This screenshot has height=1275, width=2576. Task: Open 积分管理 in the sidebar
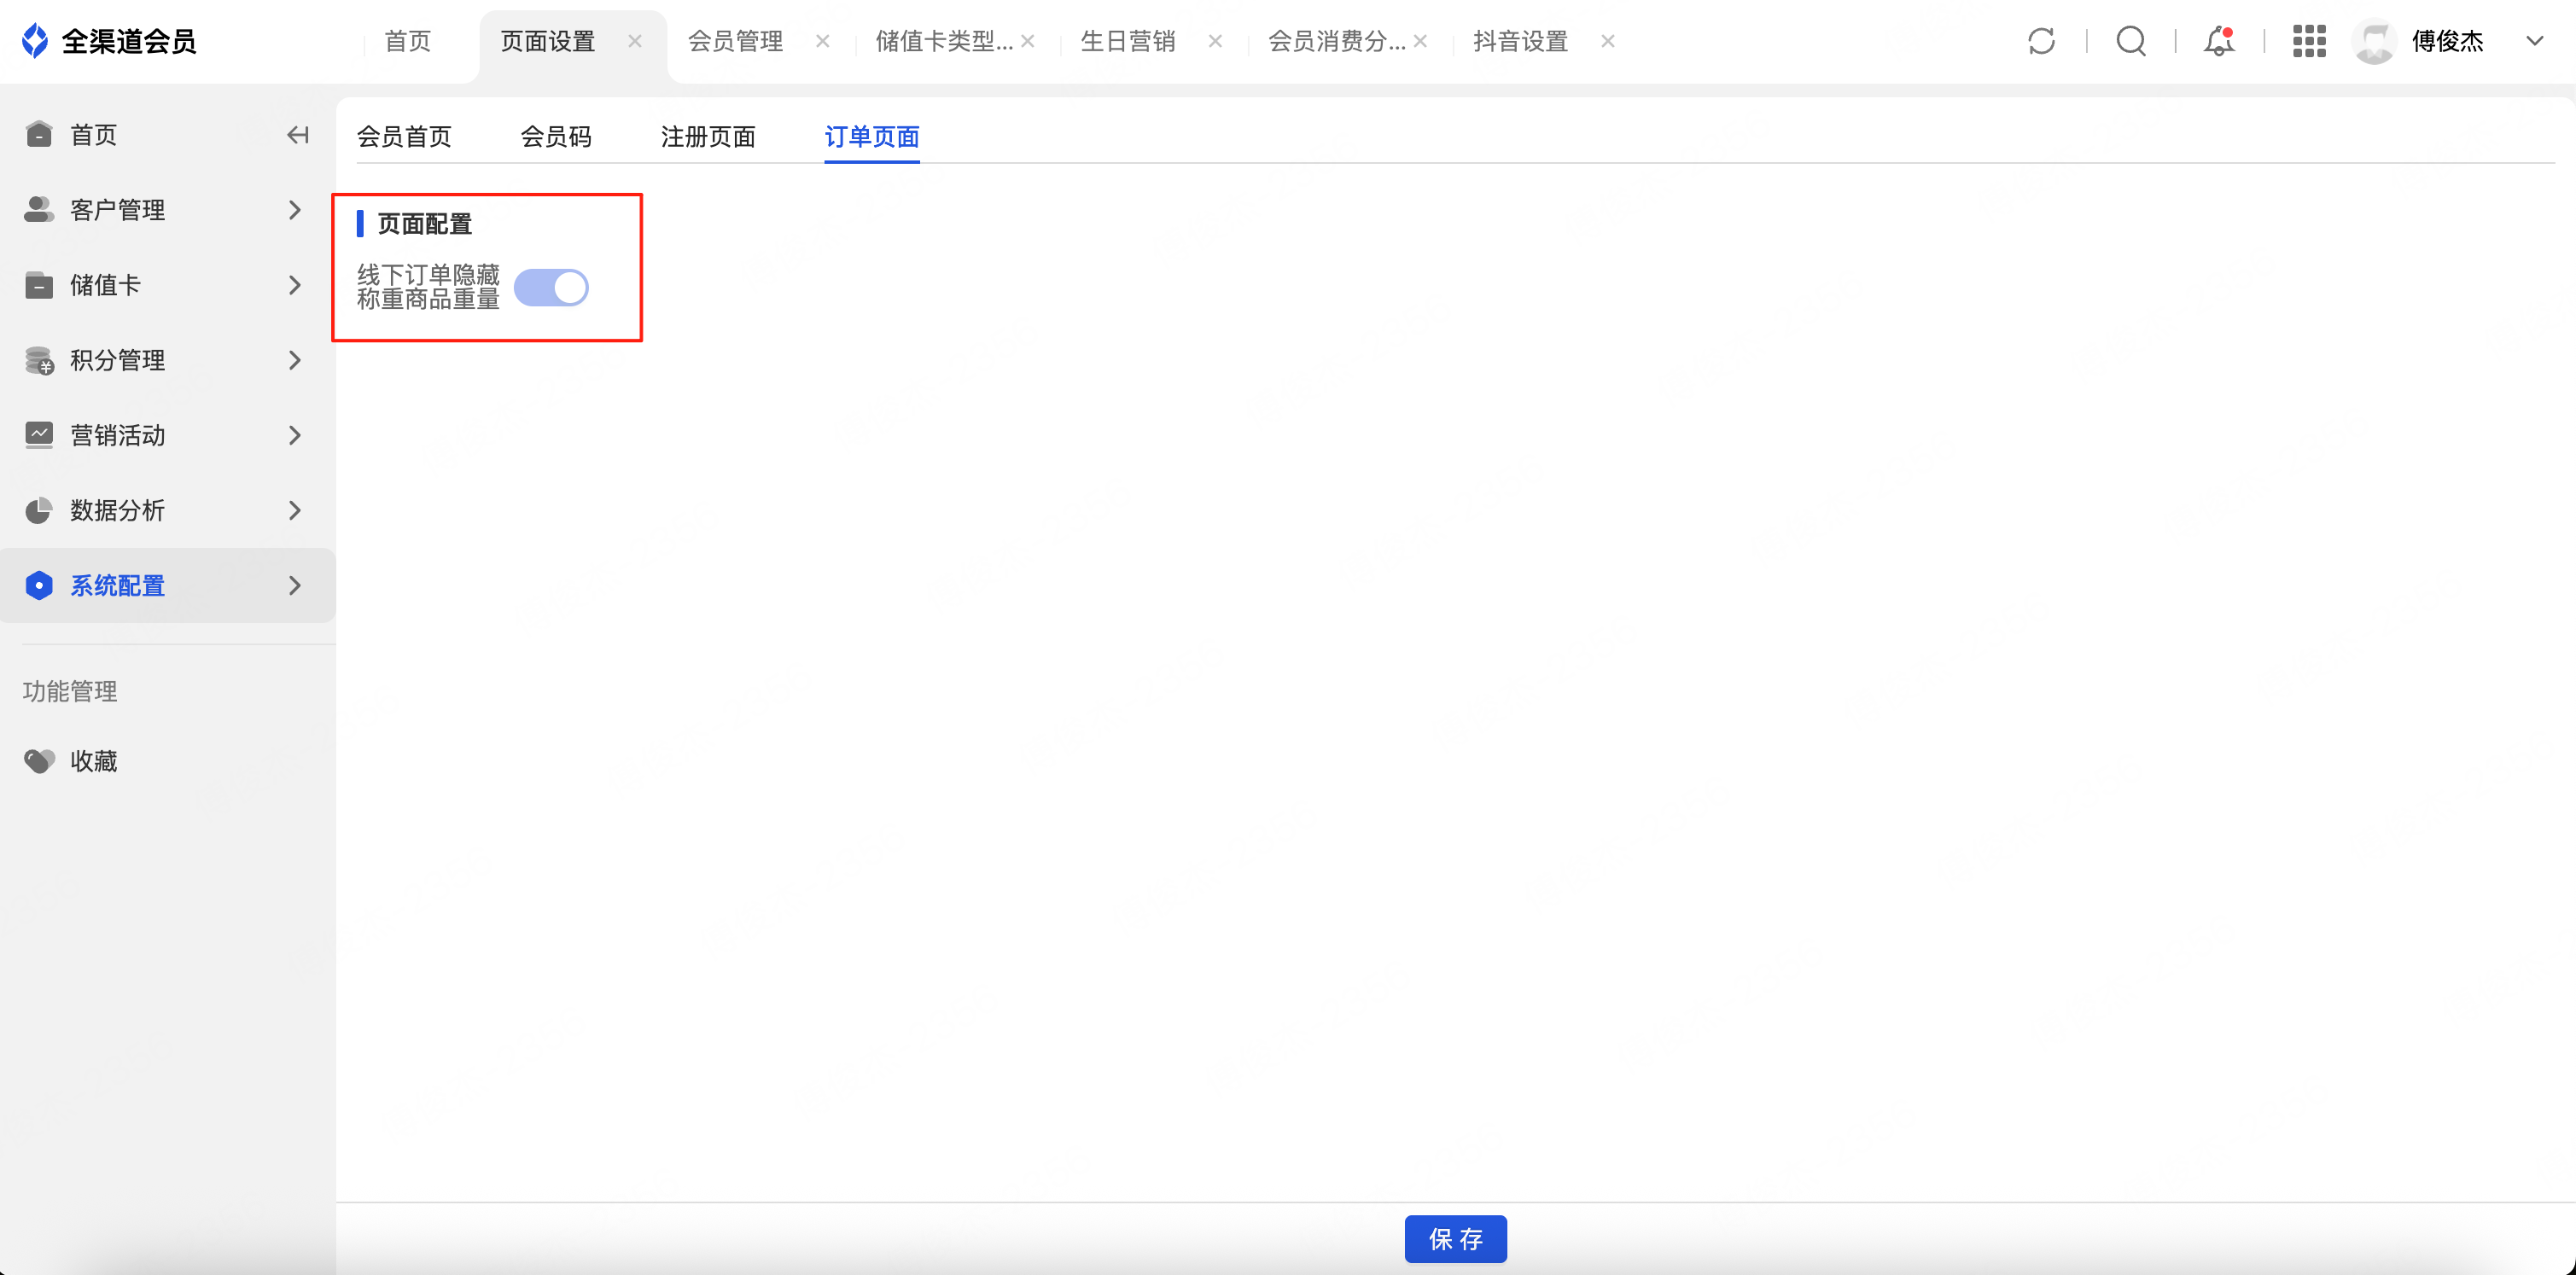pos(167,360)
